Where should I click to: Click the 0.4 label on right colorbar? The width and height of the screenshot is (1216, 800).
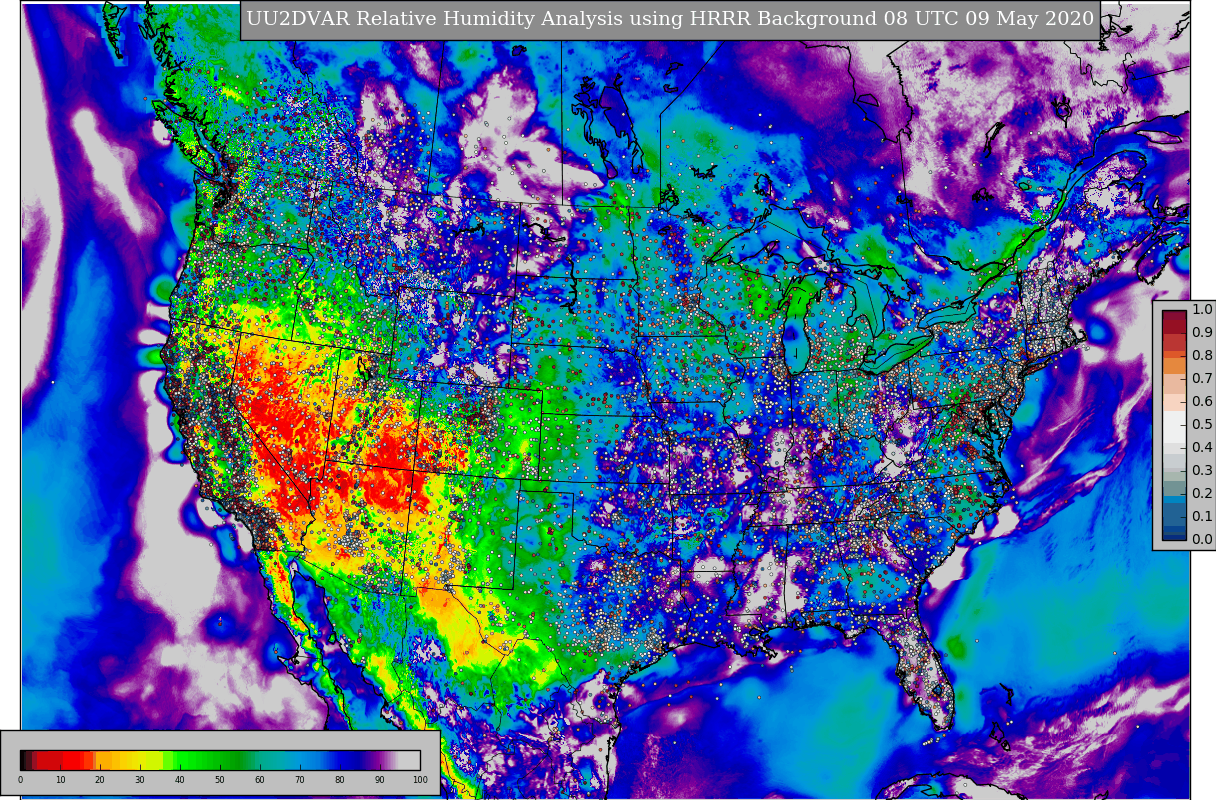[x=1202, y=448]
